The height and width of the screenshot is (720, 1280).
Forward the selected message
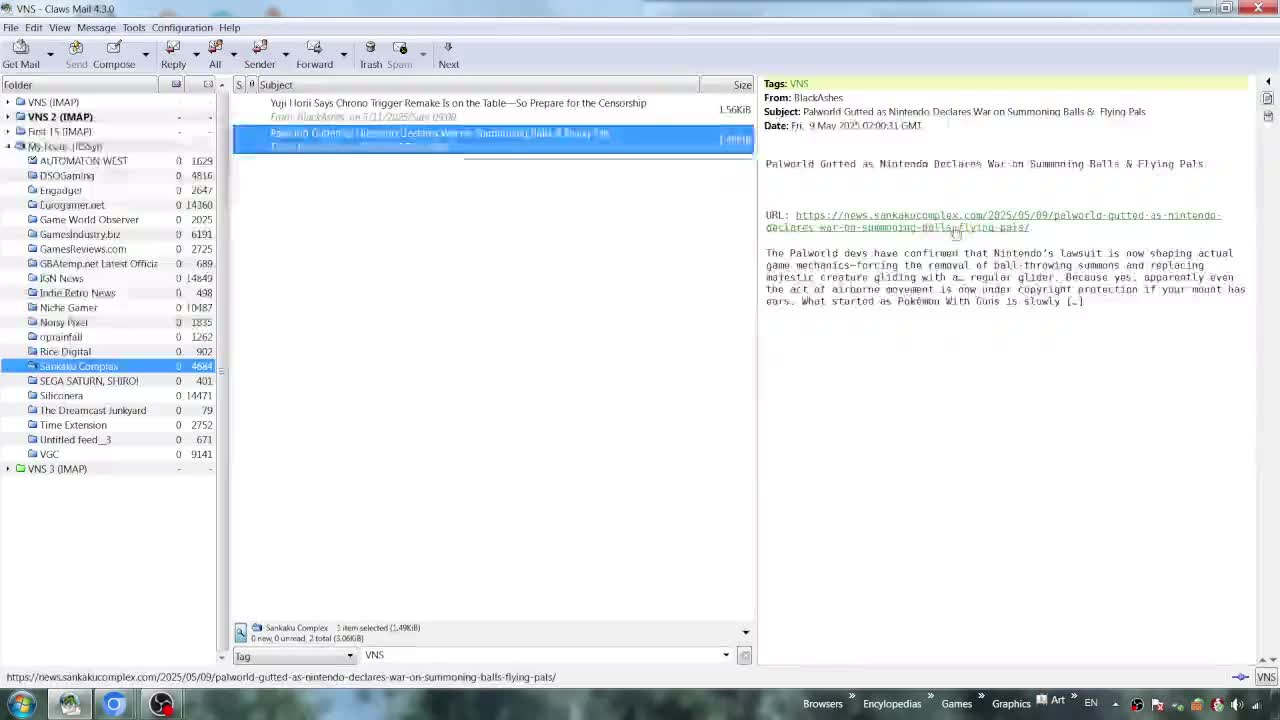pos(314,54)
